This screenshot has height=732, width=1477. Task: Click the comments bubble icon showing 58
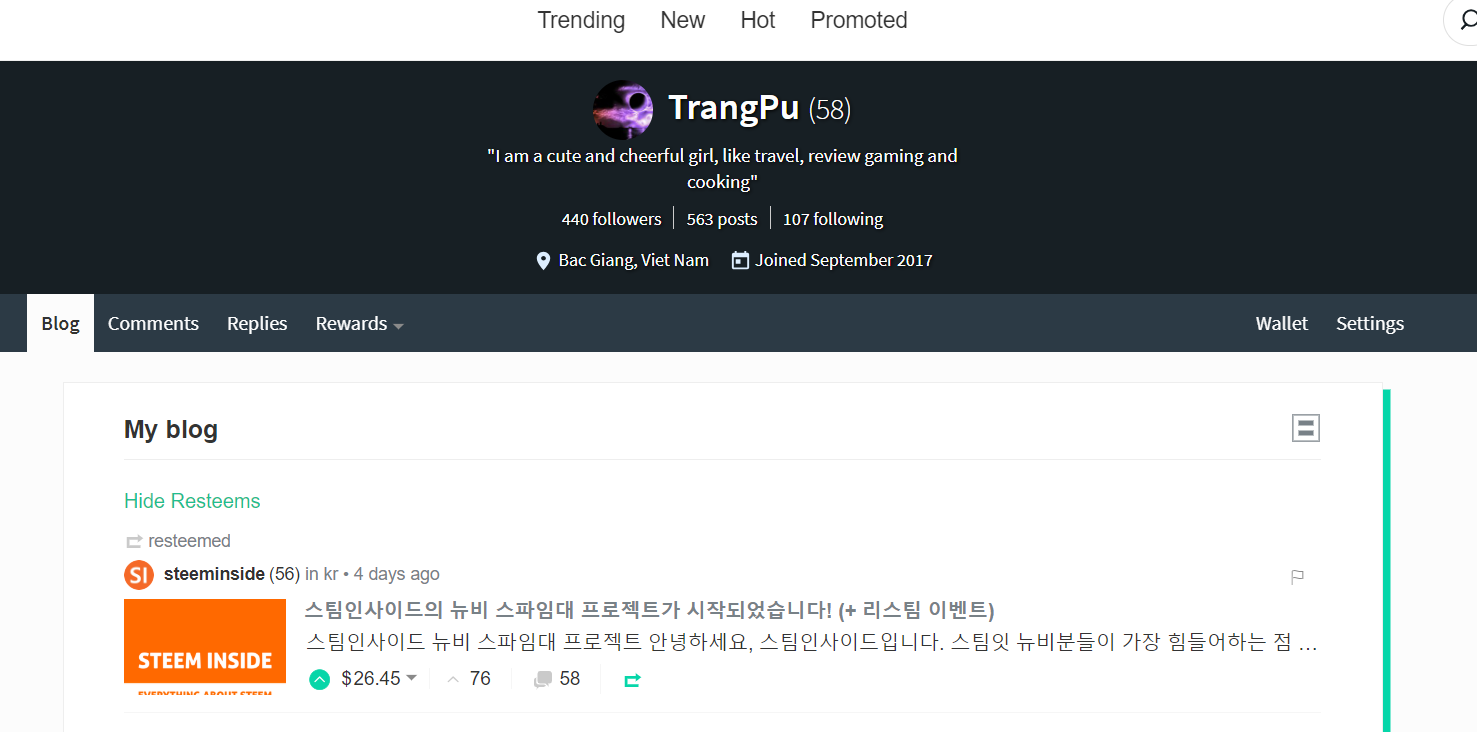coord(543,680)
